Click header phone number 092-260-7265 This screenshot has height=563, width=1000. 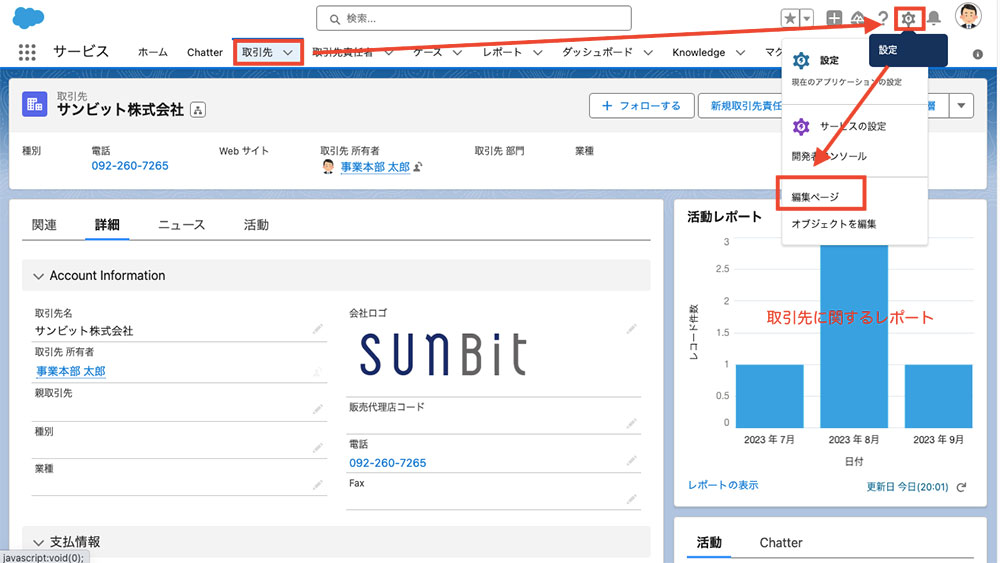point(129,166)
